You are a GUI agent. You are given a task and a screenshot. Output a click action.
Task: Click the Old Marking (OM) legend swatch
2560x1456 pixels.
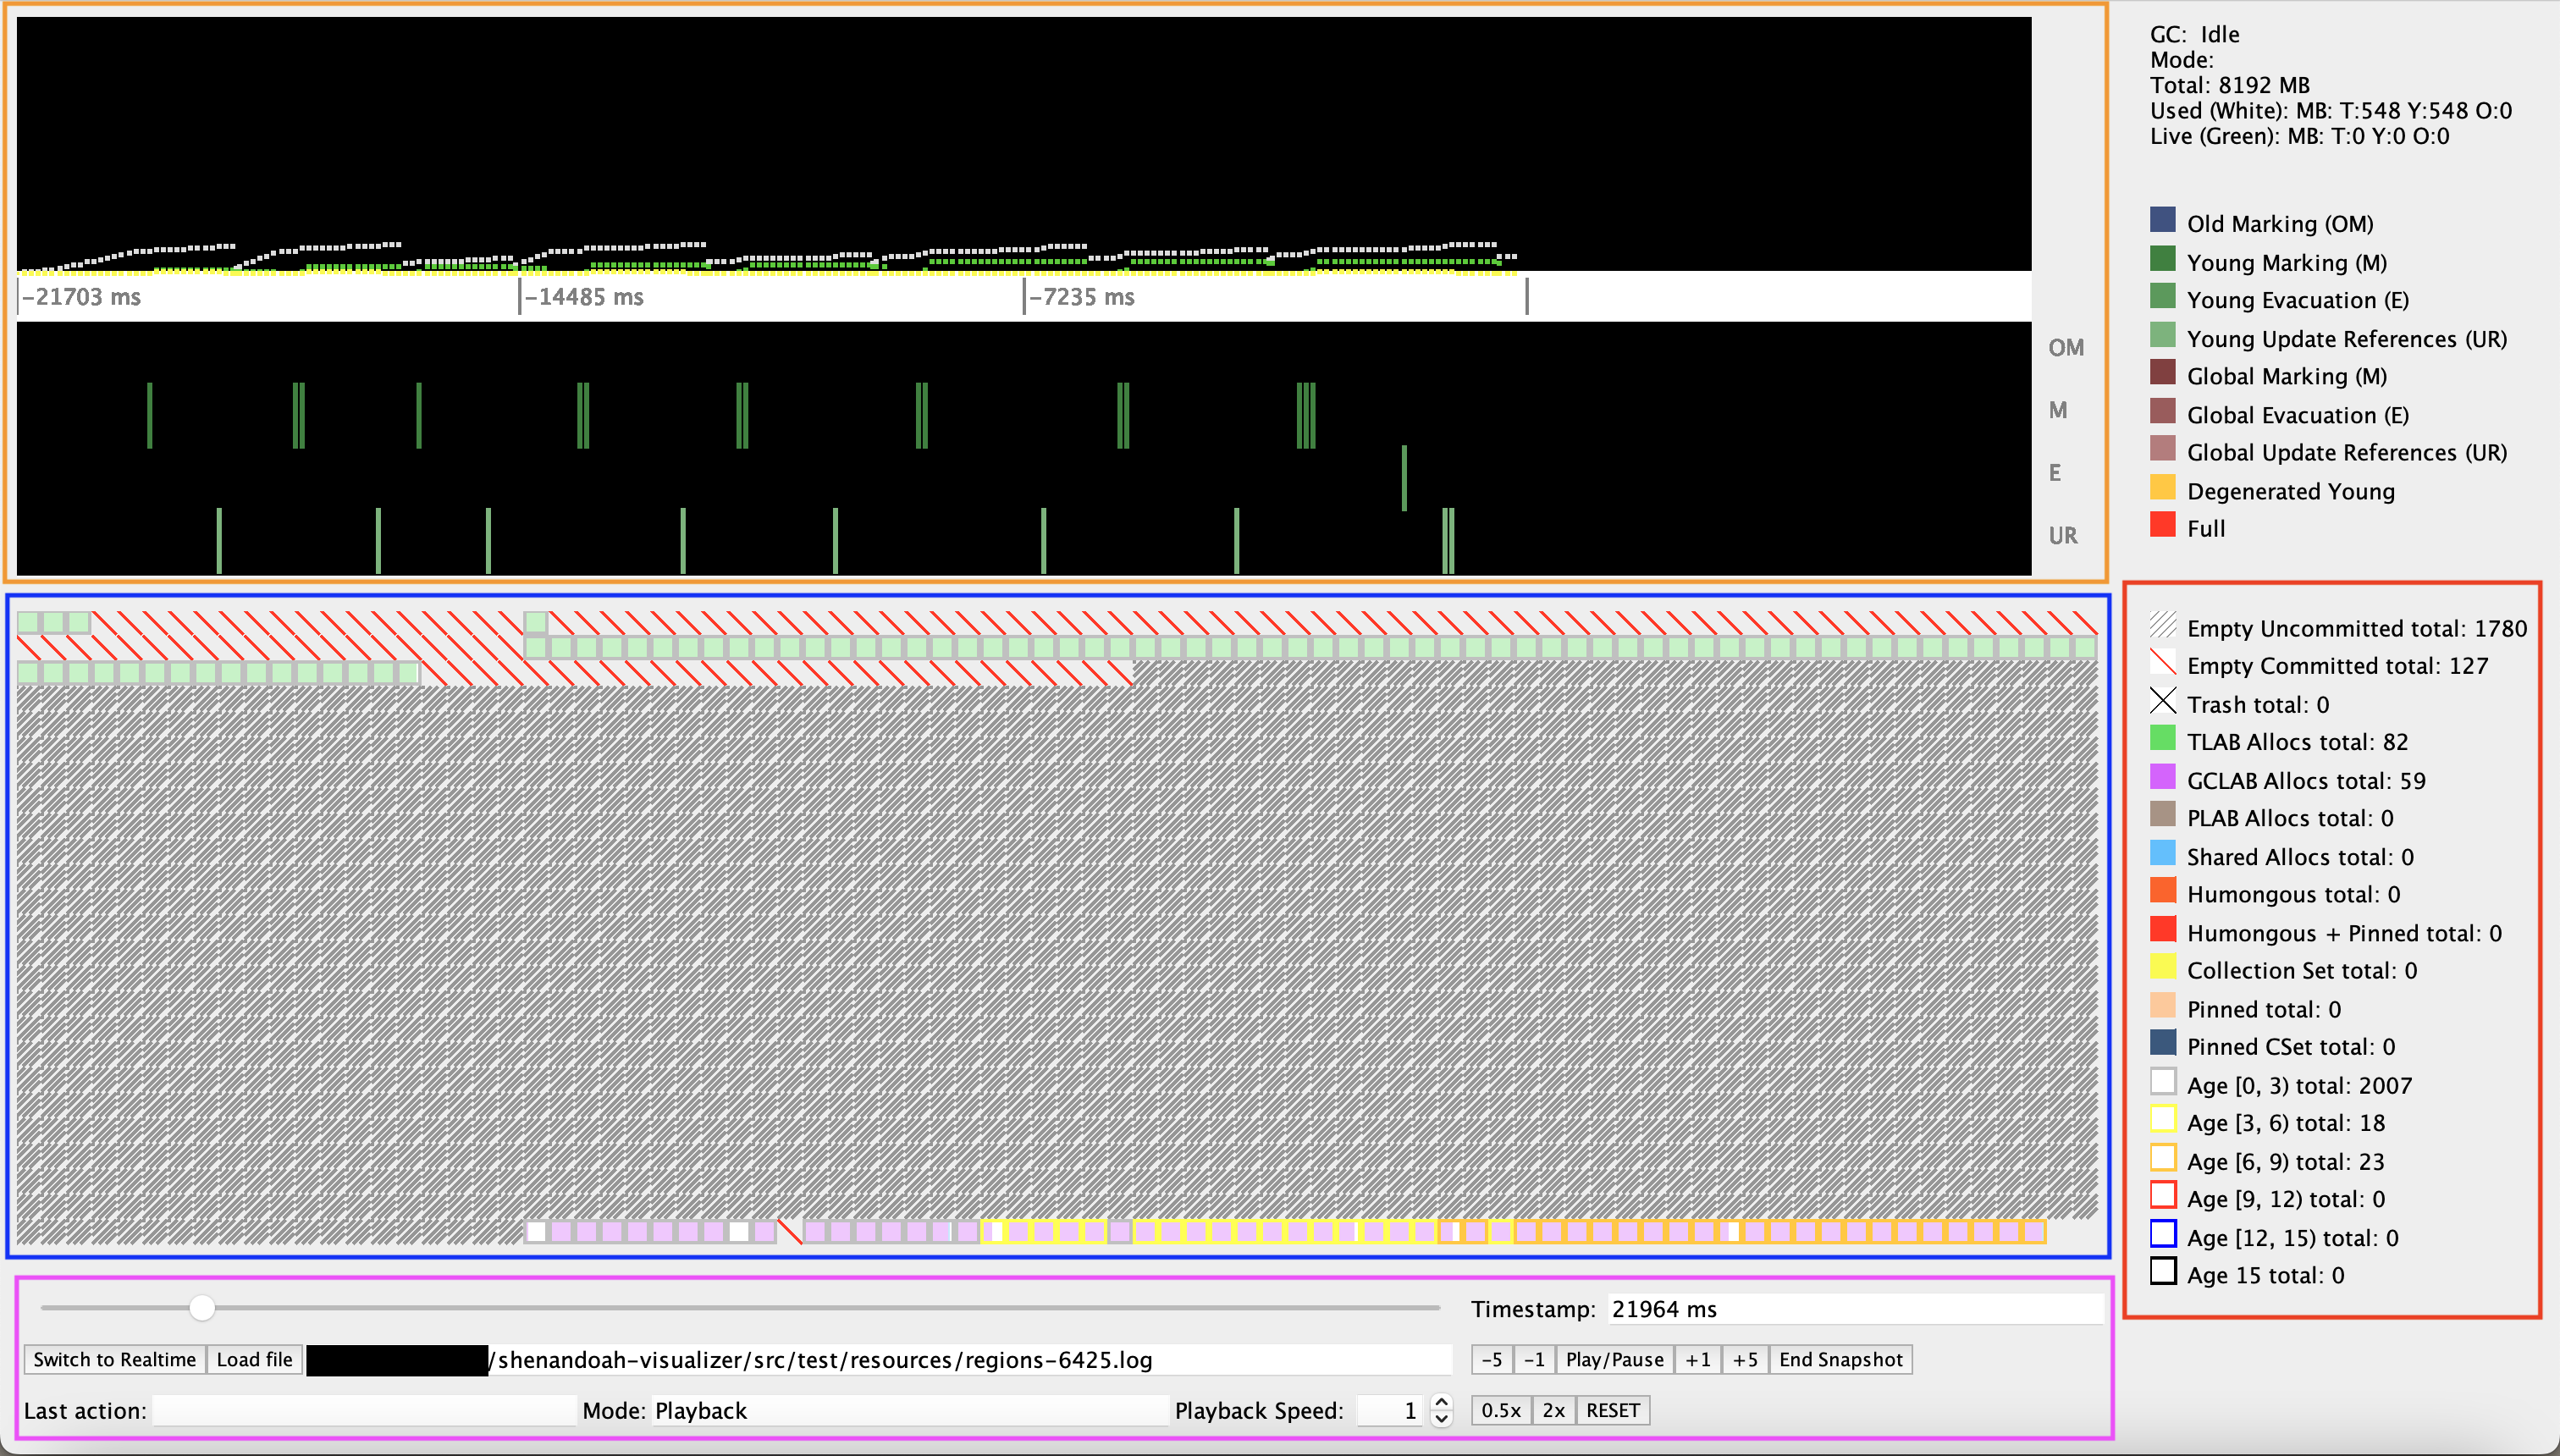coord(2162,220)
